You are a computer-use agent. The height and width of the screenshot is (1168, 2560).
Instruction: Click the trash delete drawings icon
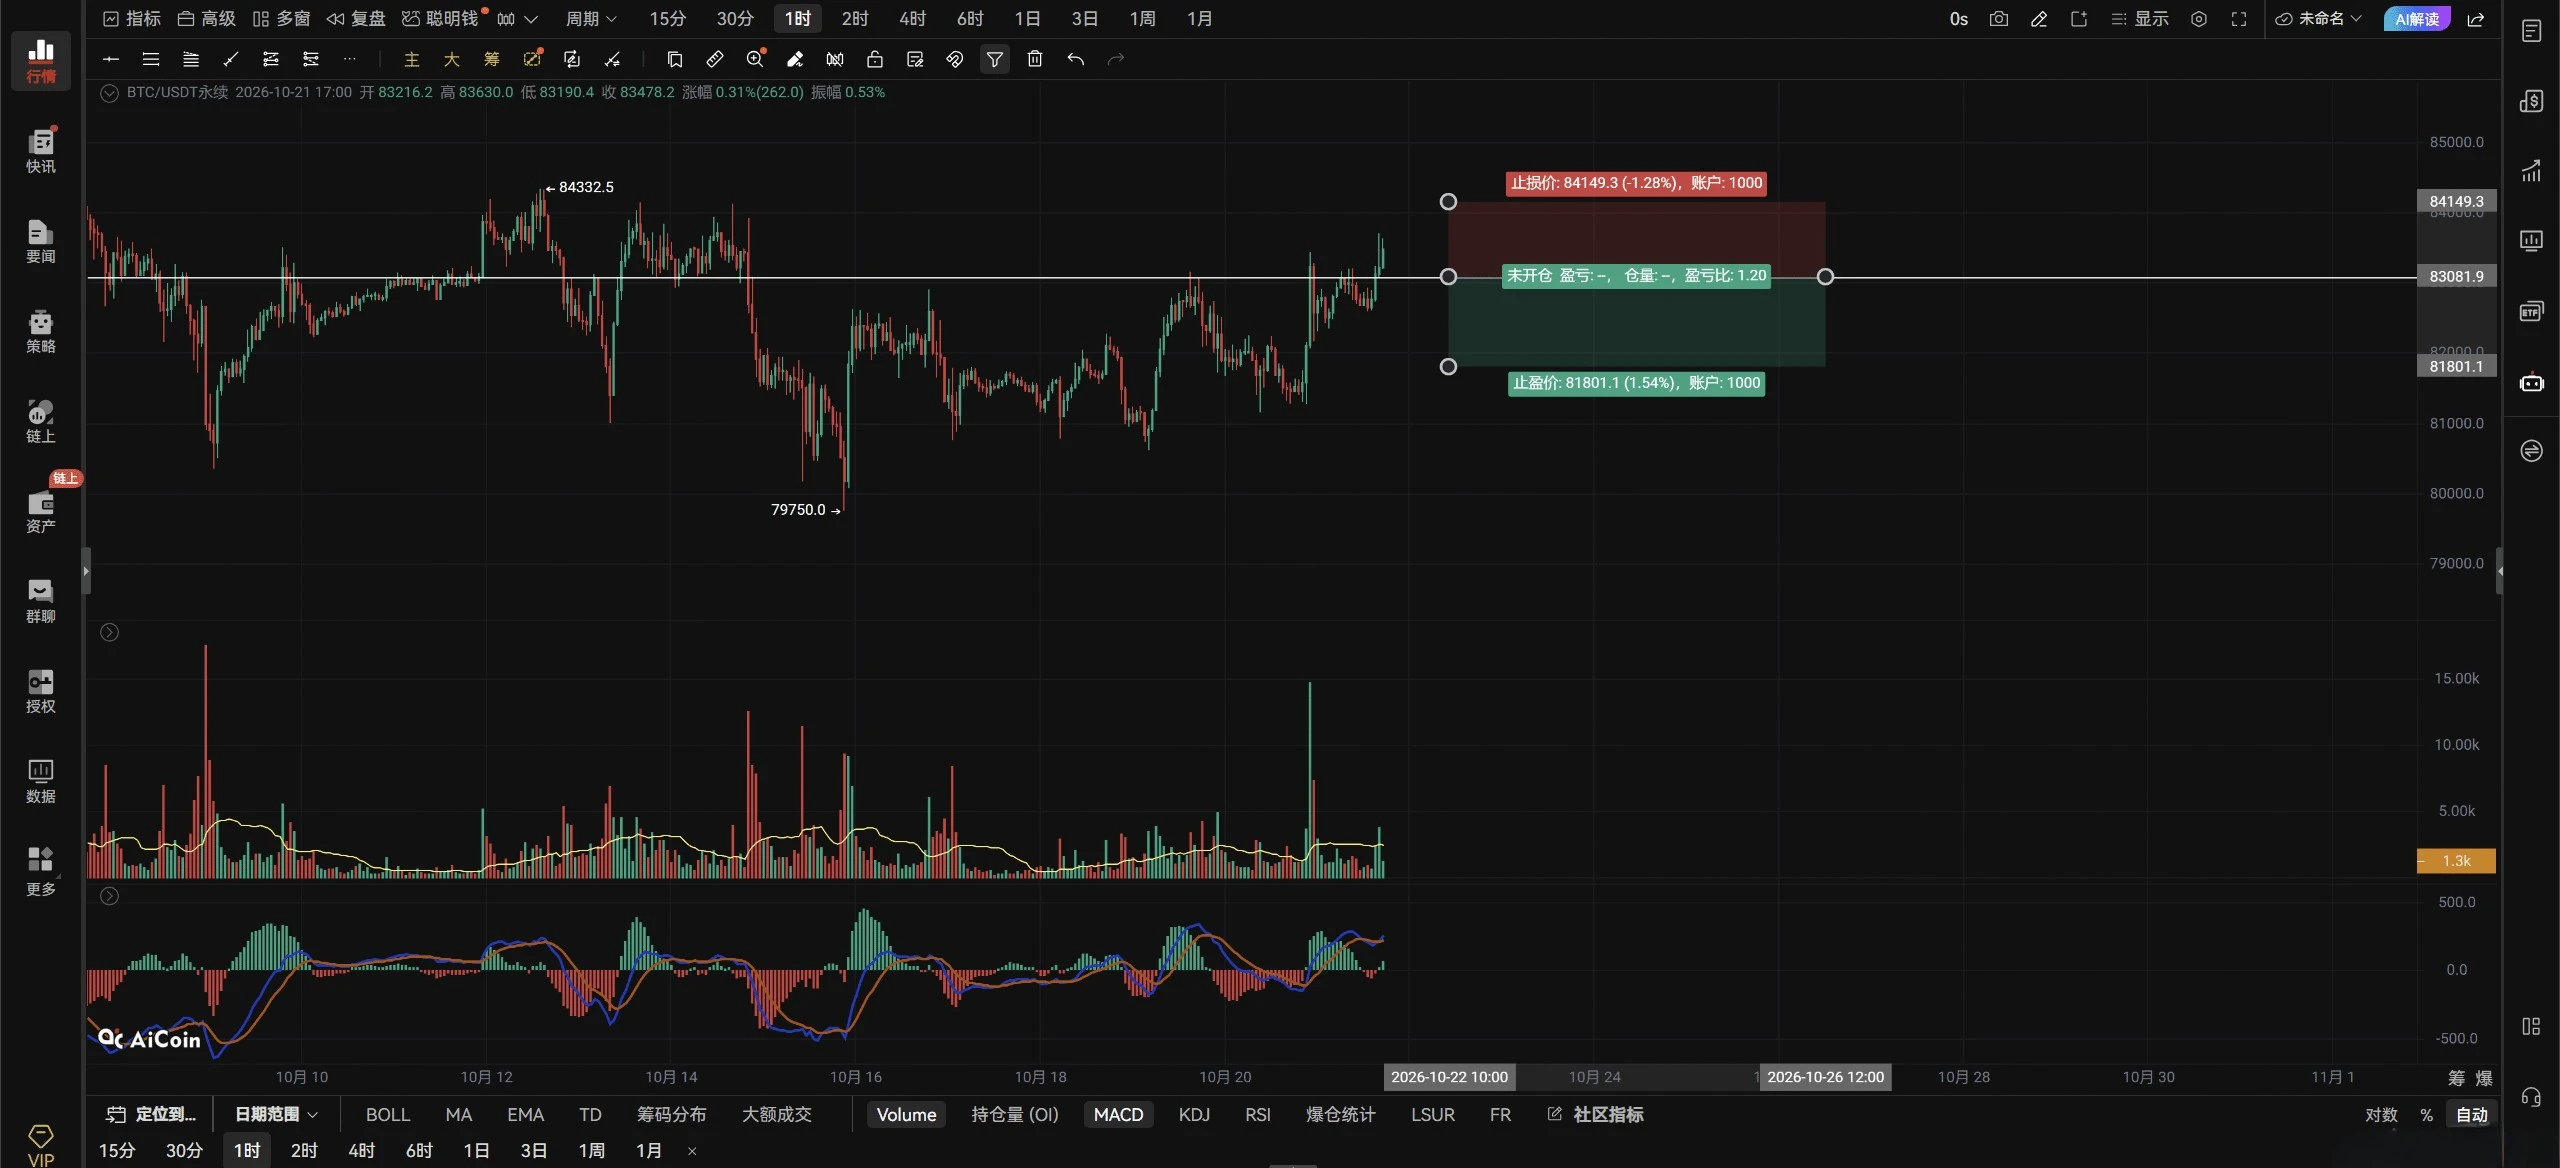click(x=1035, y=59)
